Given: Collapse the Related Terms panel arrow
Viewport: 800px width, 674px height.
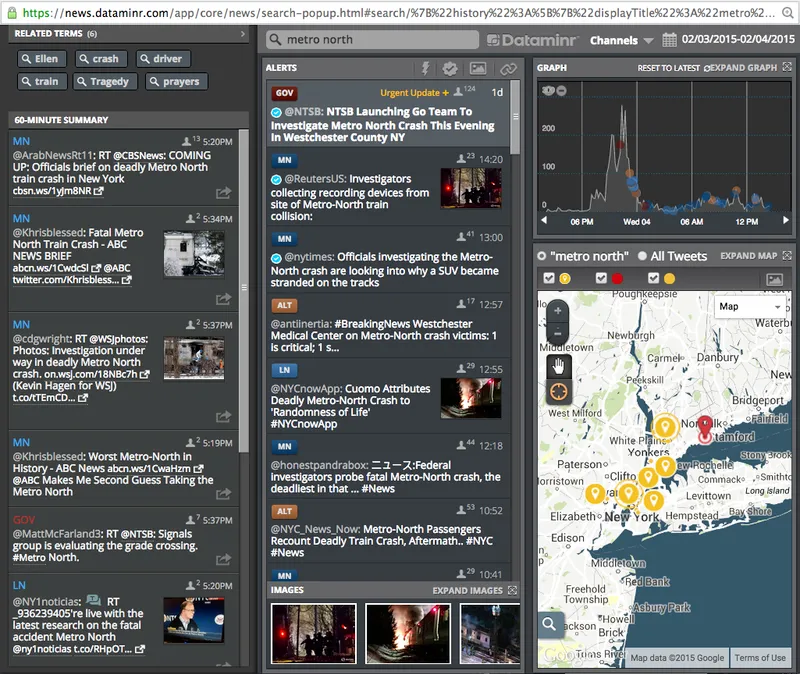Looking at the screenshot, I should [x=243, y=34].
